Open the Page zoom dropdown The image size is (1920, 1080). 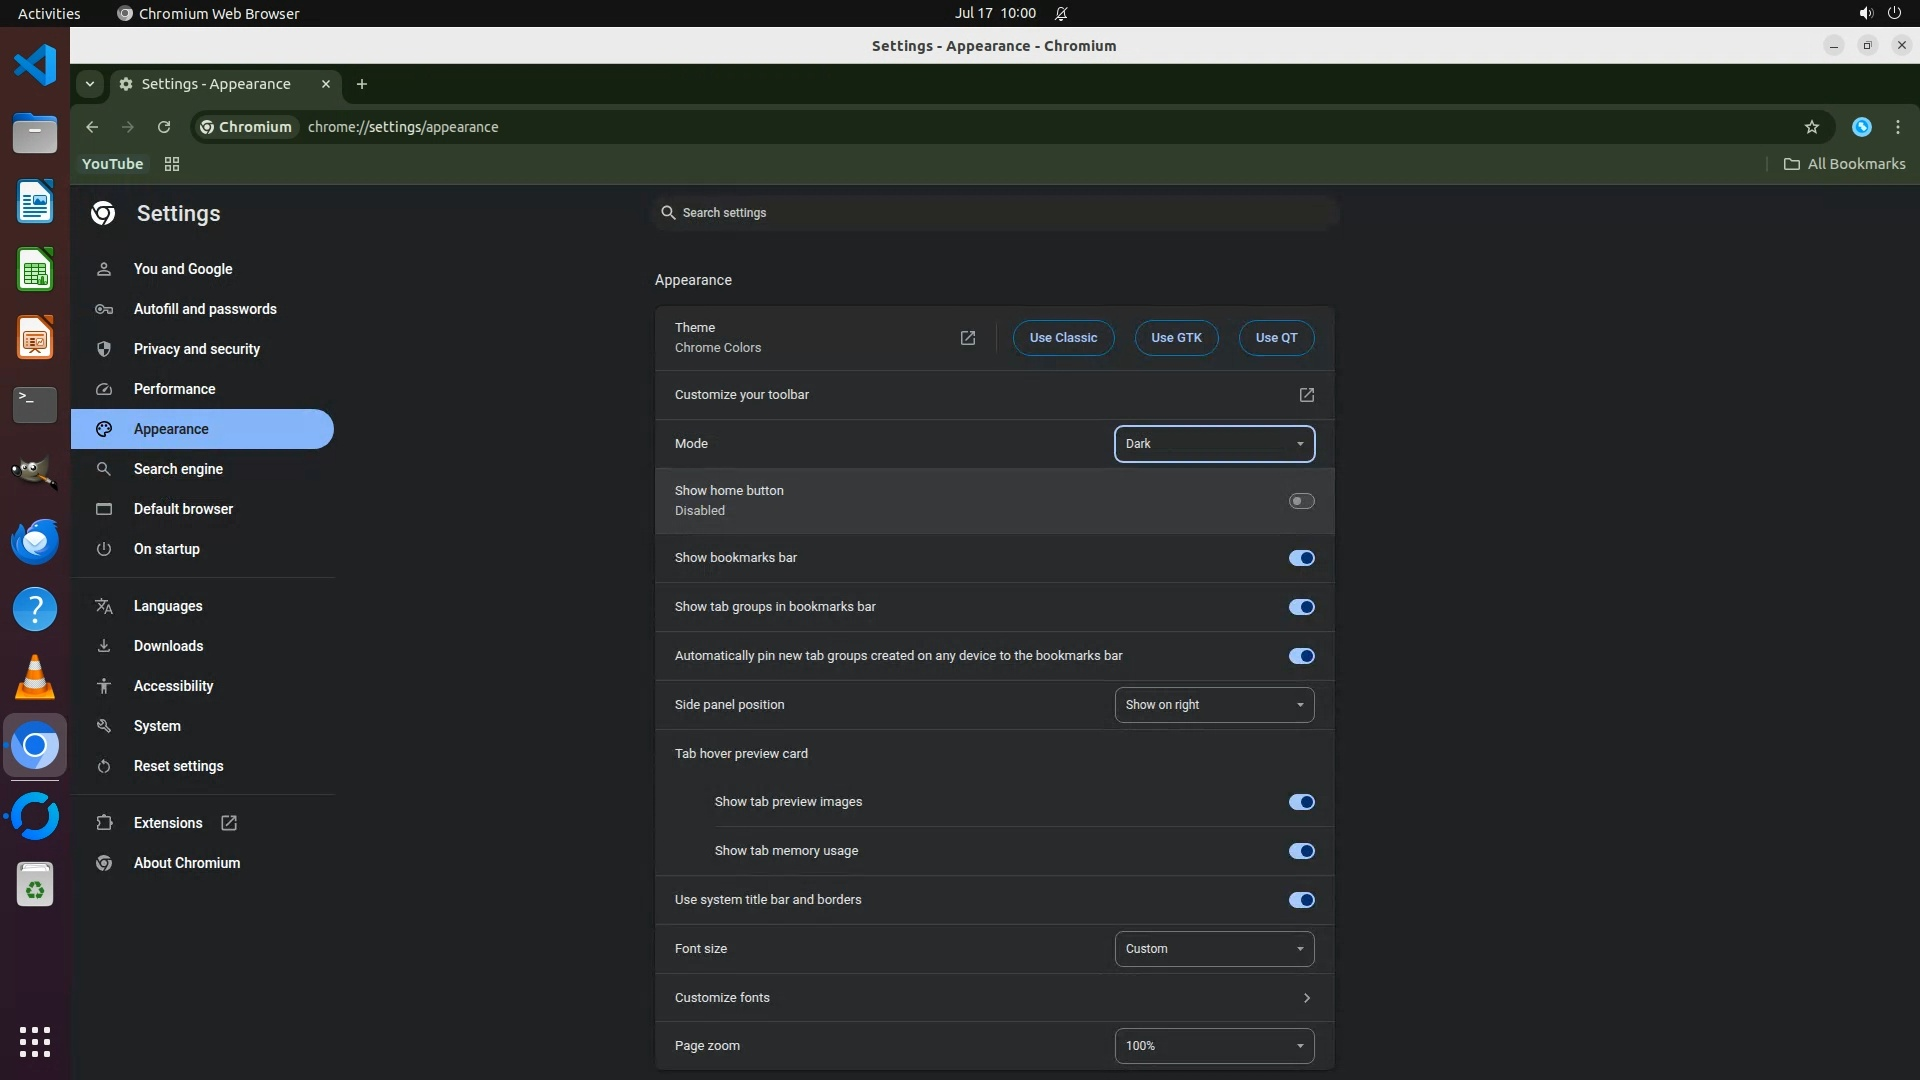1214,1046
